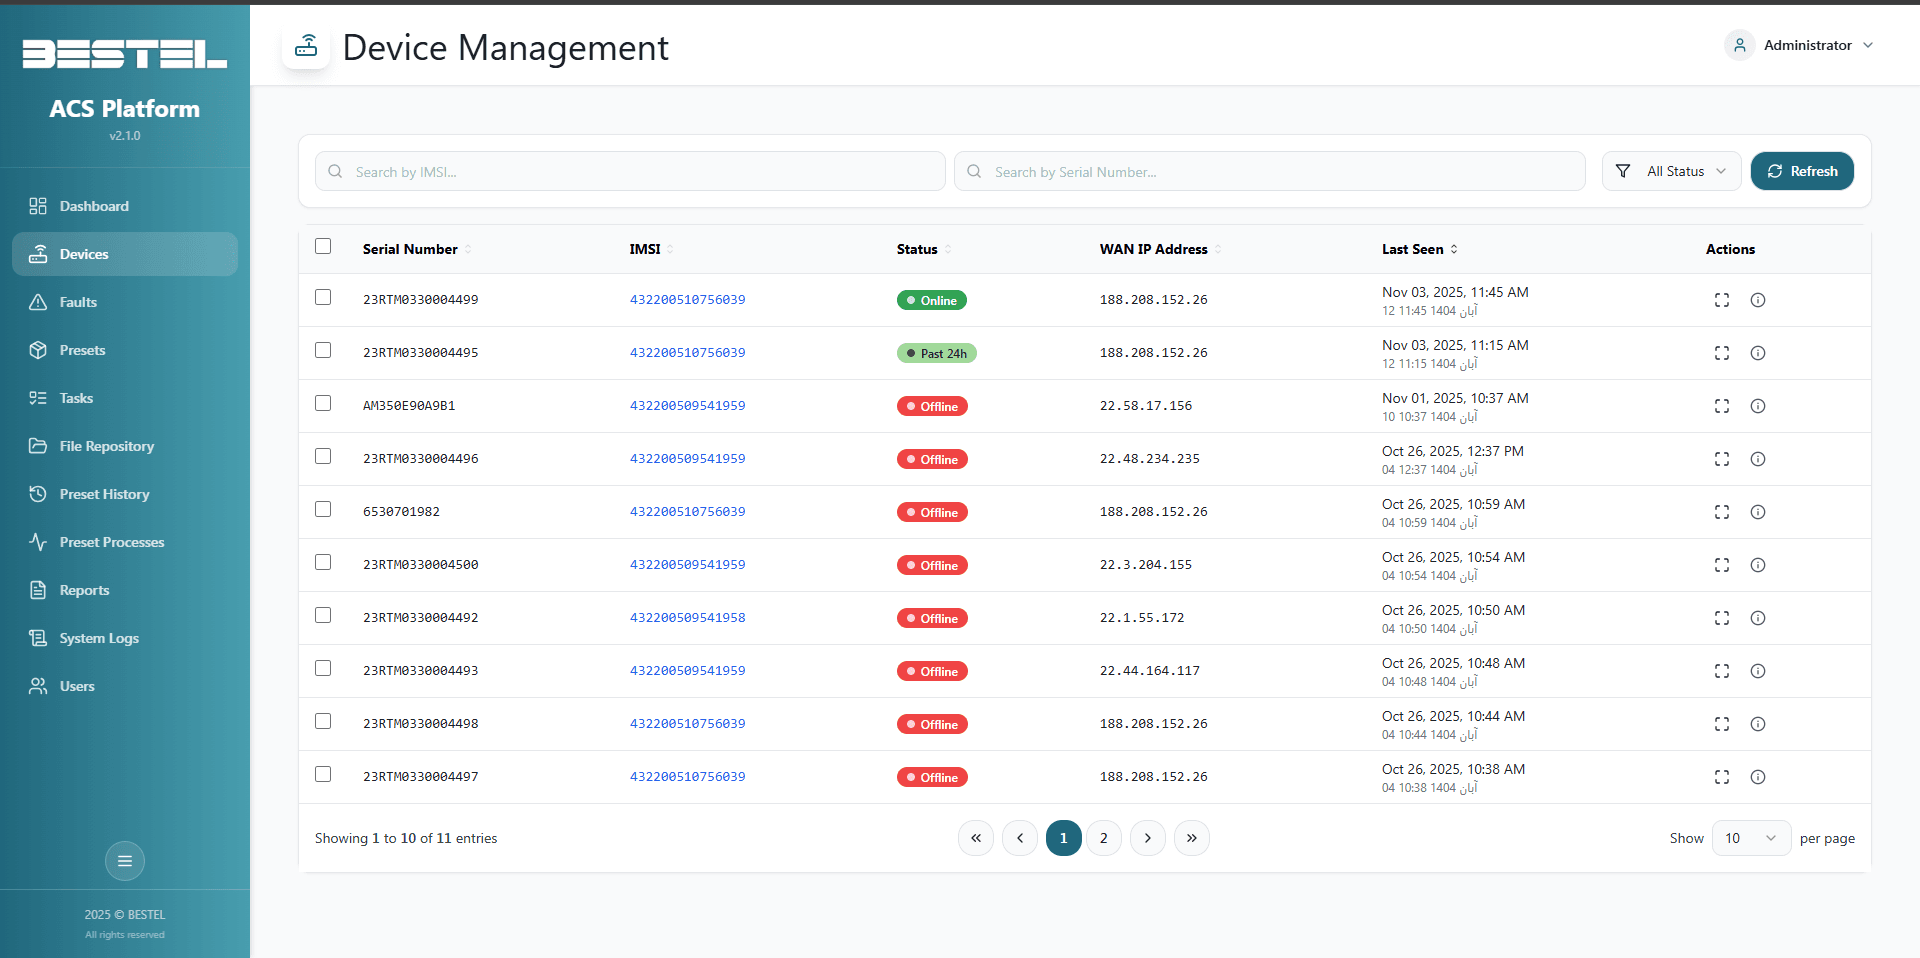
Task: Open IMSI link 432200510756039 on first row
Action: (687, 299)
